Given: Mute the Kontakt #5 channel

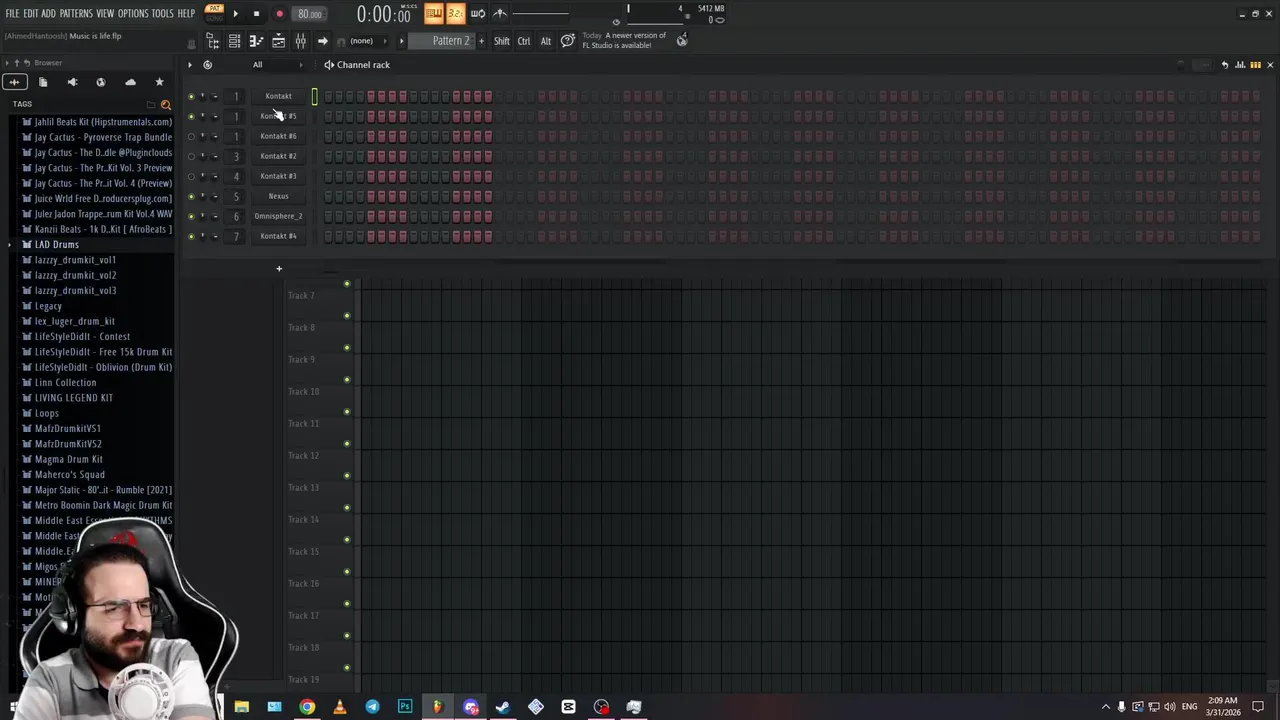Looking at the screenshot, I should coord(191,116).
